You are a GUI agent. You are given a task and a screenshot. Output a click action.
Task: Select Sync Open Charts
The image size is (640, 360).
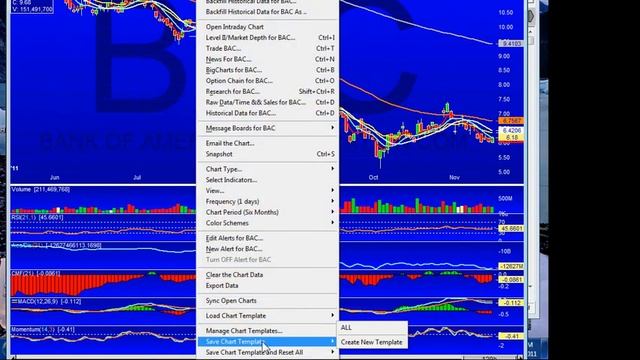[268, 301]
